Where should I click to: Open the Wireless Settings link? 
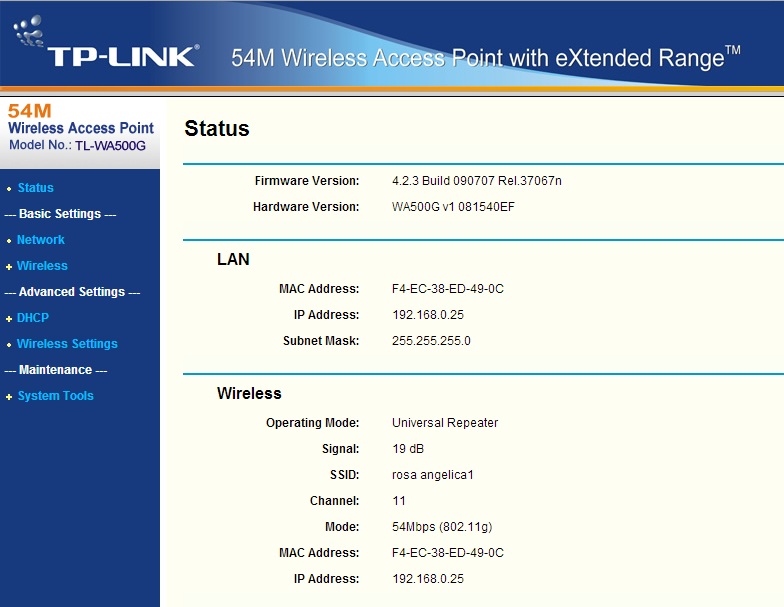(67, 344)
